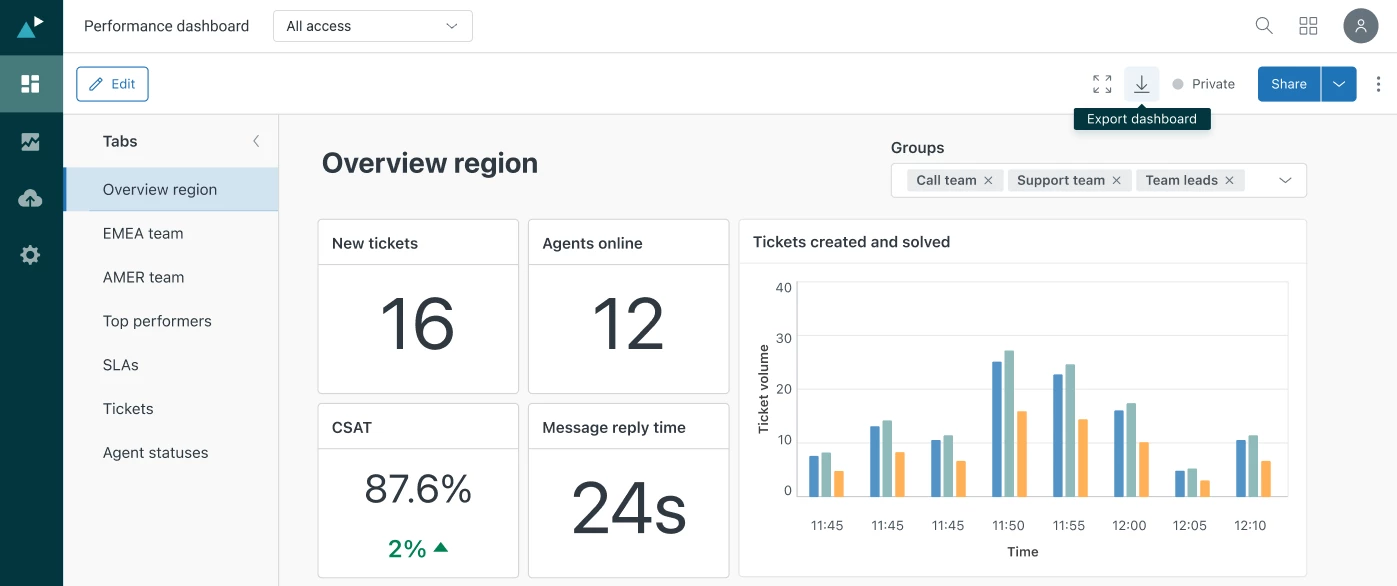Open the All access dropdown
Viewport: 1397px width, 586px height.
[x=372, y=26]
